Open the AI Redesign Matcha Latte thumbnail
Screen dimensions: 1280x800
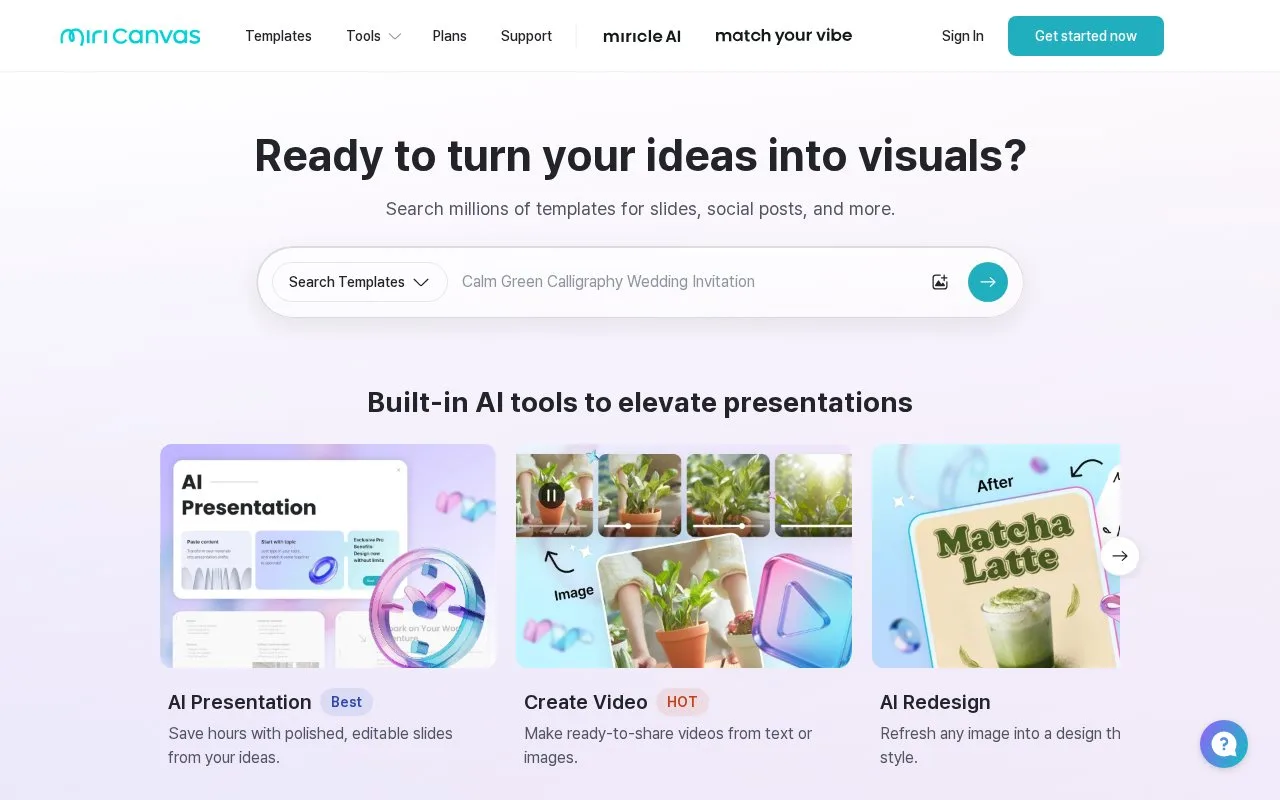pos(996,556)
